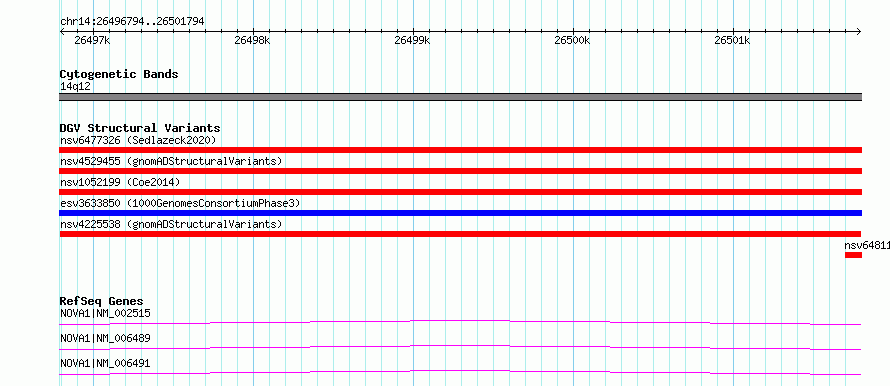Open variant label nsv1052199 (Coe2014)

coord(120,182)
